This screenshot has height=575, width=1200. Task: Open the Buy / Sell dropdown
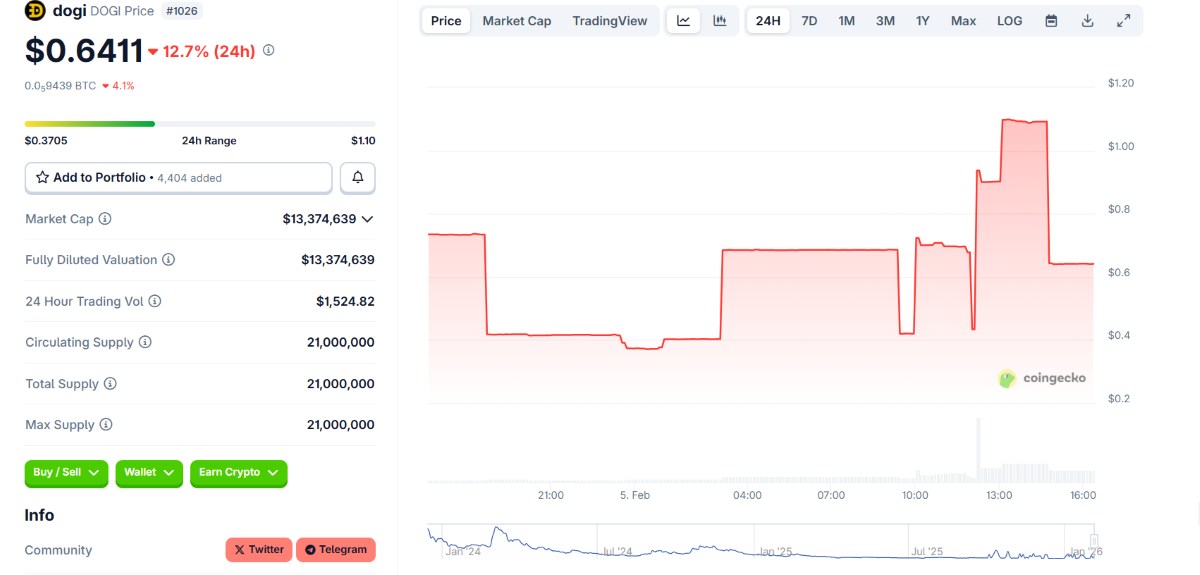pos(66,473)
